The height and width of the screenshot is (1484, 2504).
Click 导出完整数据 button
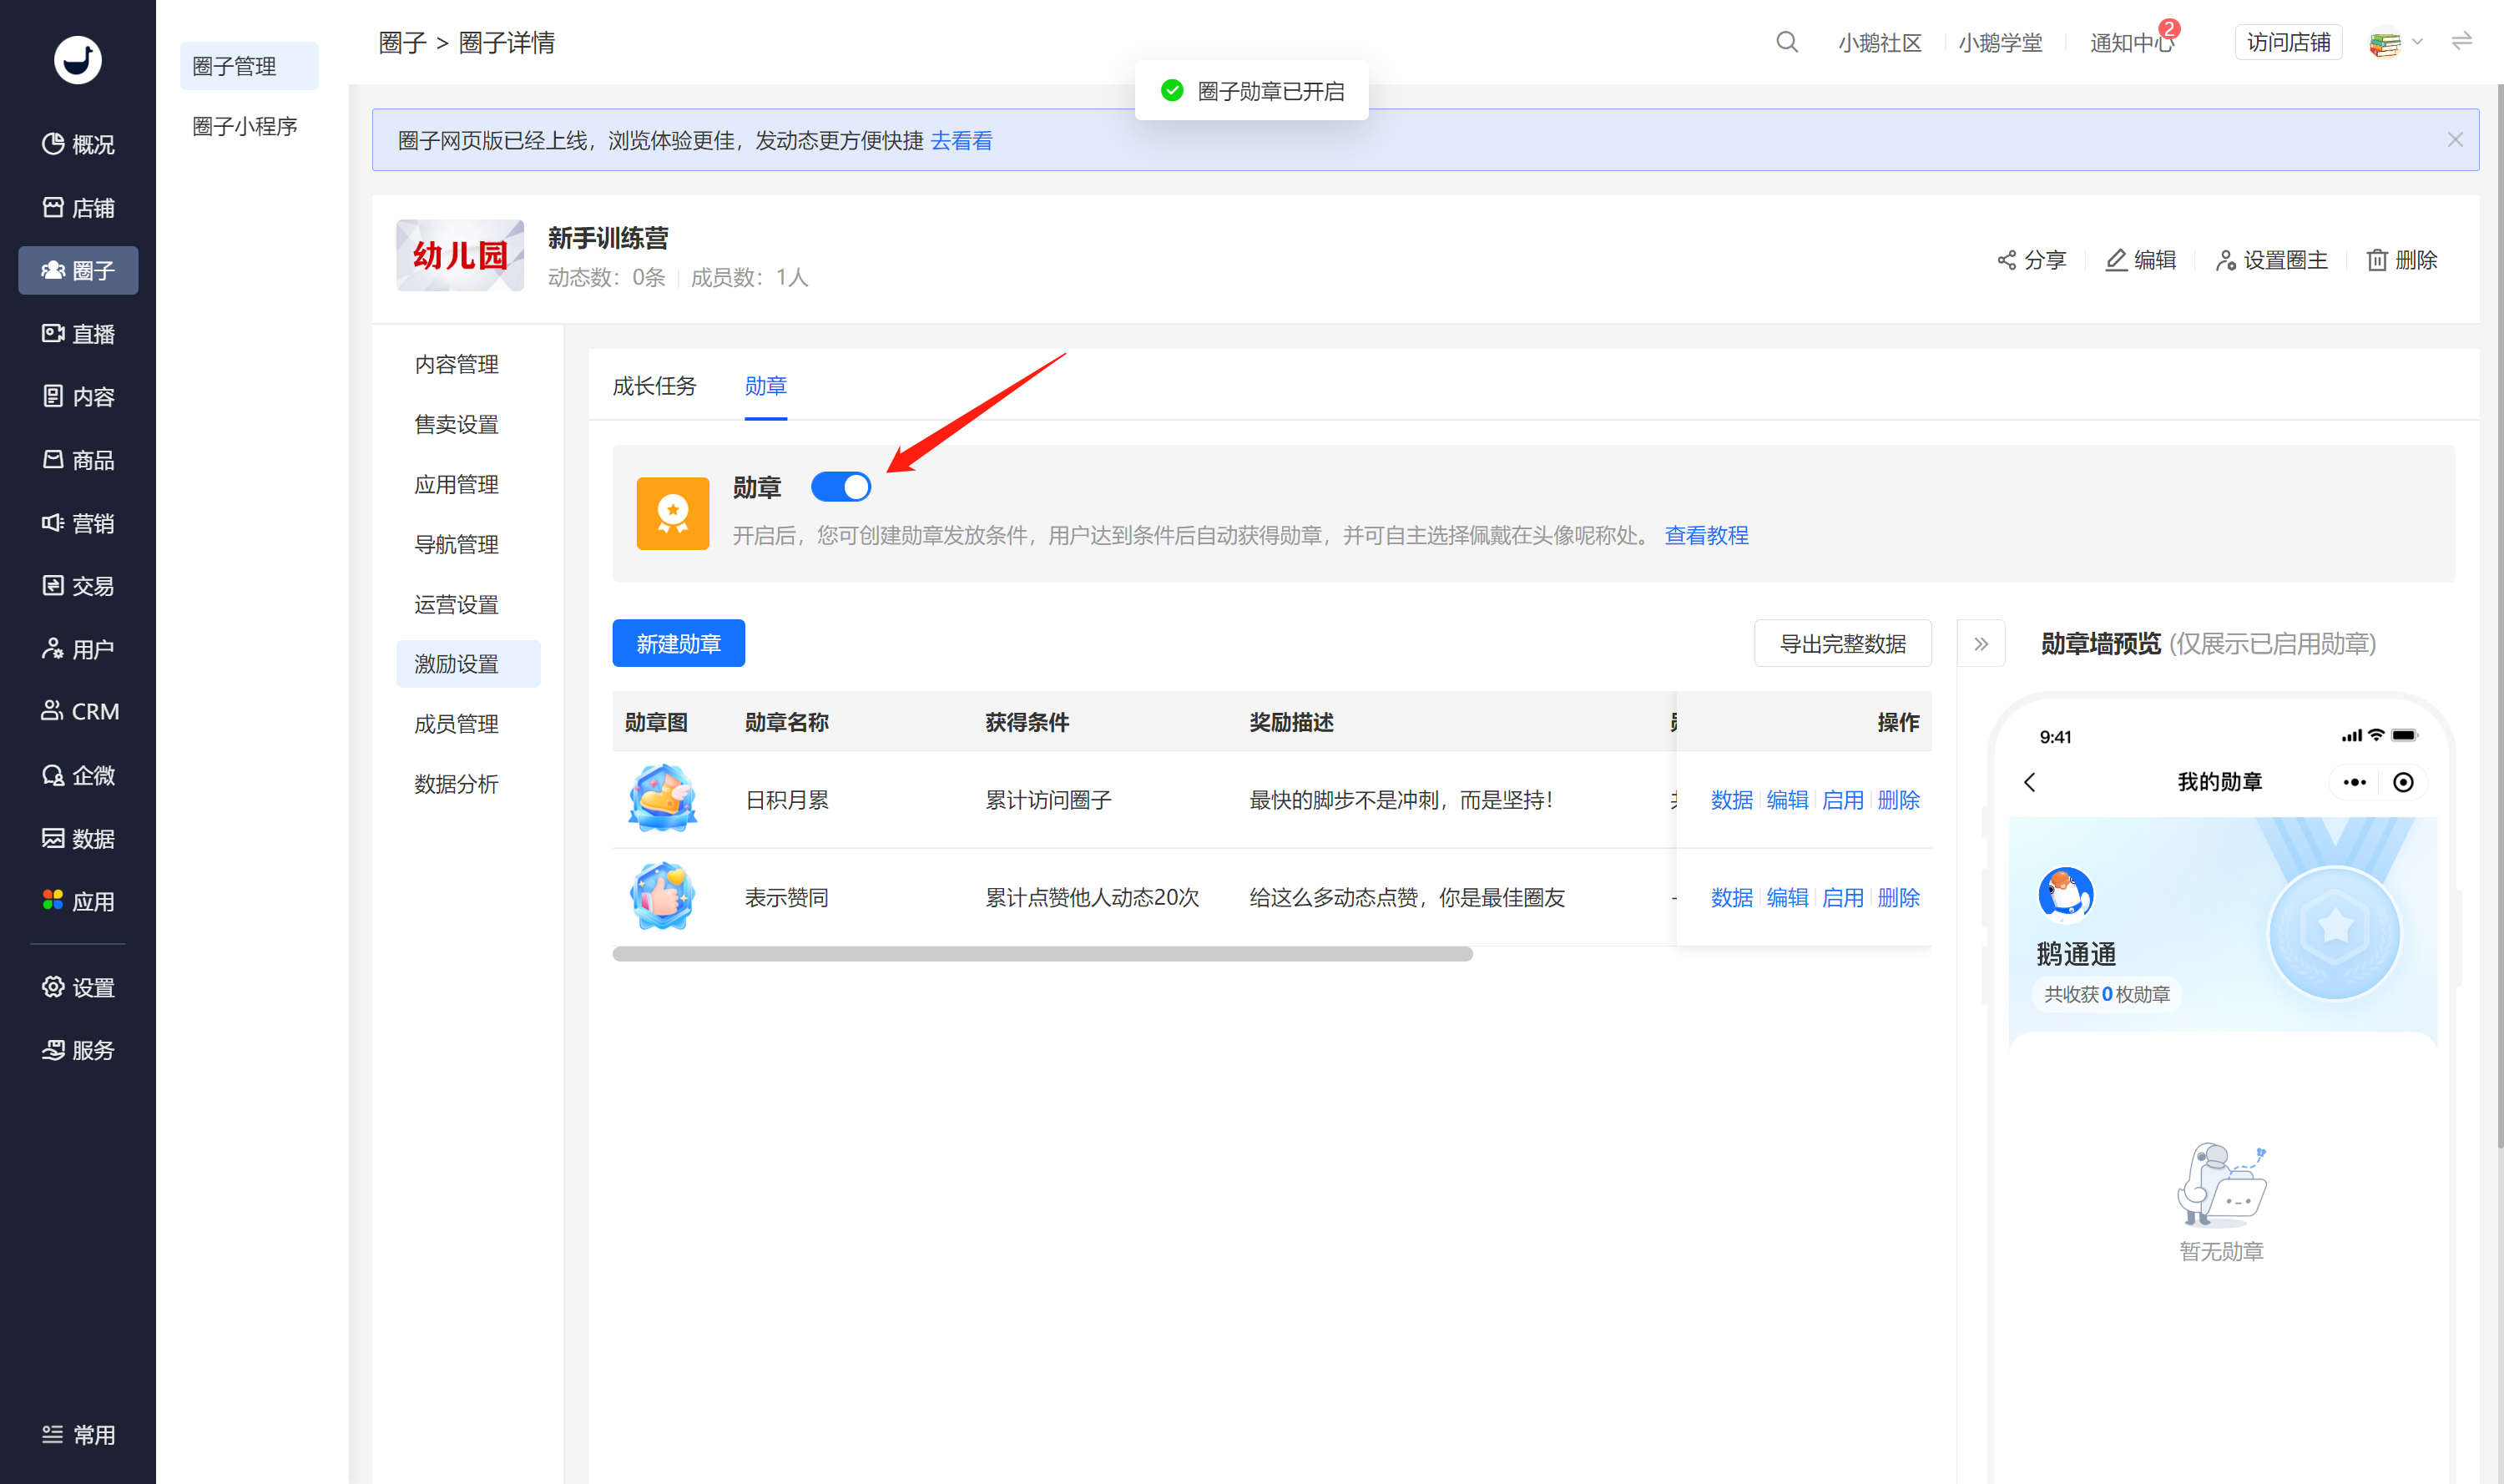1842,643
